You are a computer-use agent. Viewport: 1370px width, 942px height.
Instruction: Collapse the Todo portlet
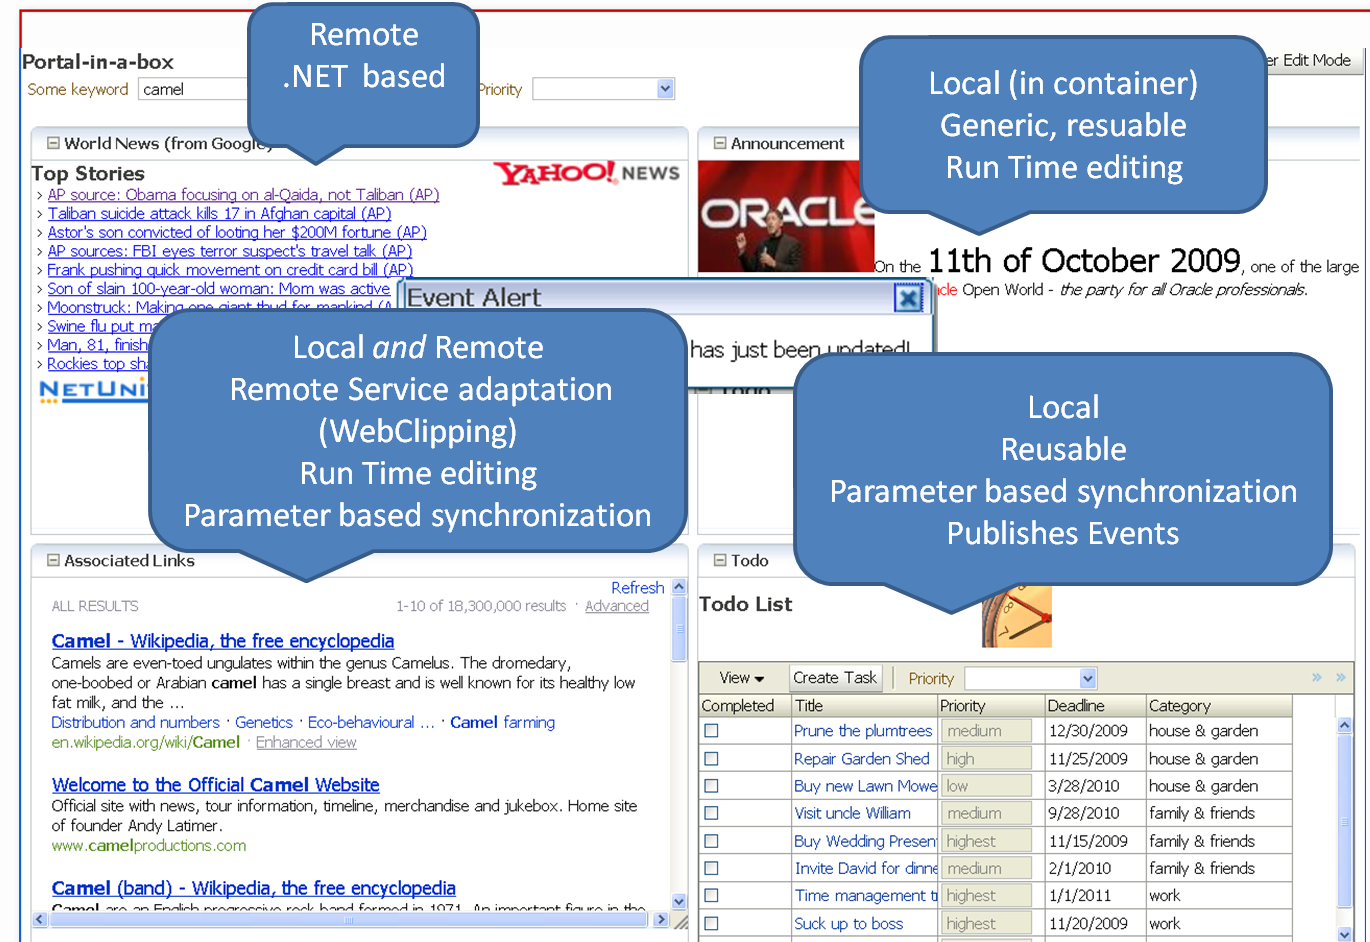pyautogui.click(x=720, y=561)
